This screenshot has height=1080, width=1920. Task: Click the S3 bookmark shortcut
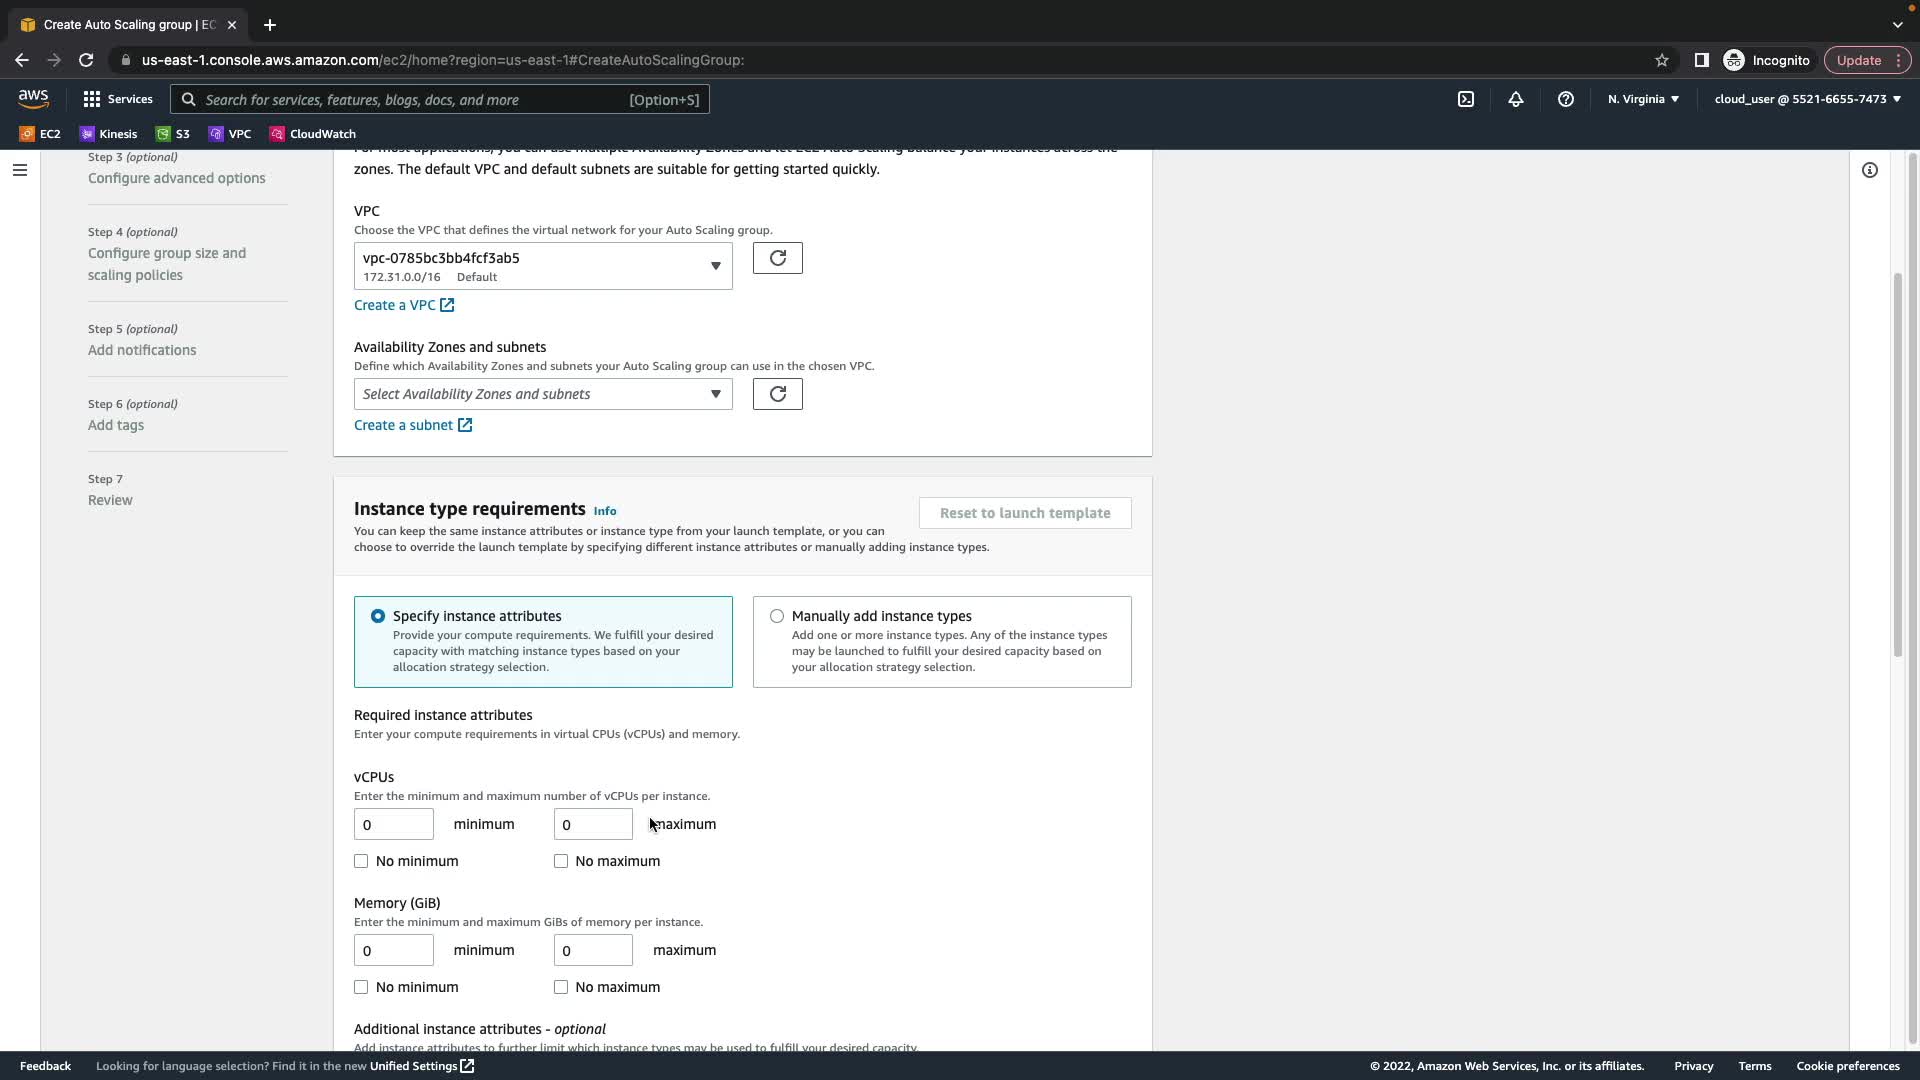click(x=173, y=134)
